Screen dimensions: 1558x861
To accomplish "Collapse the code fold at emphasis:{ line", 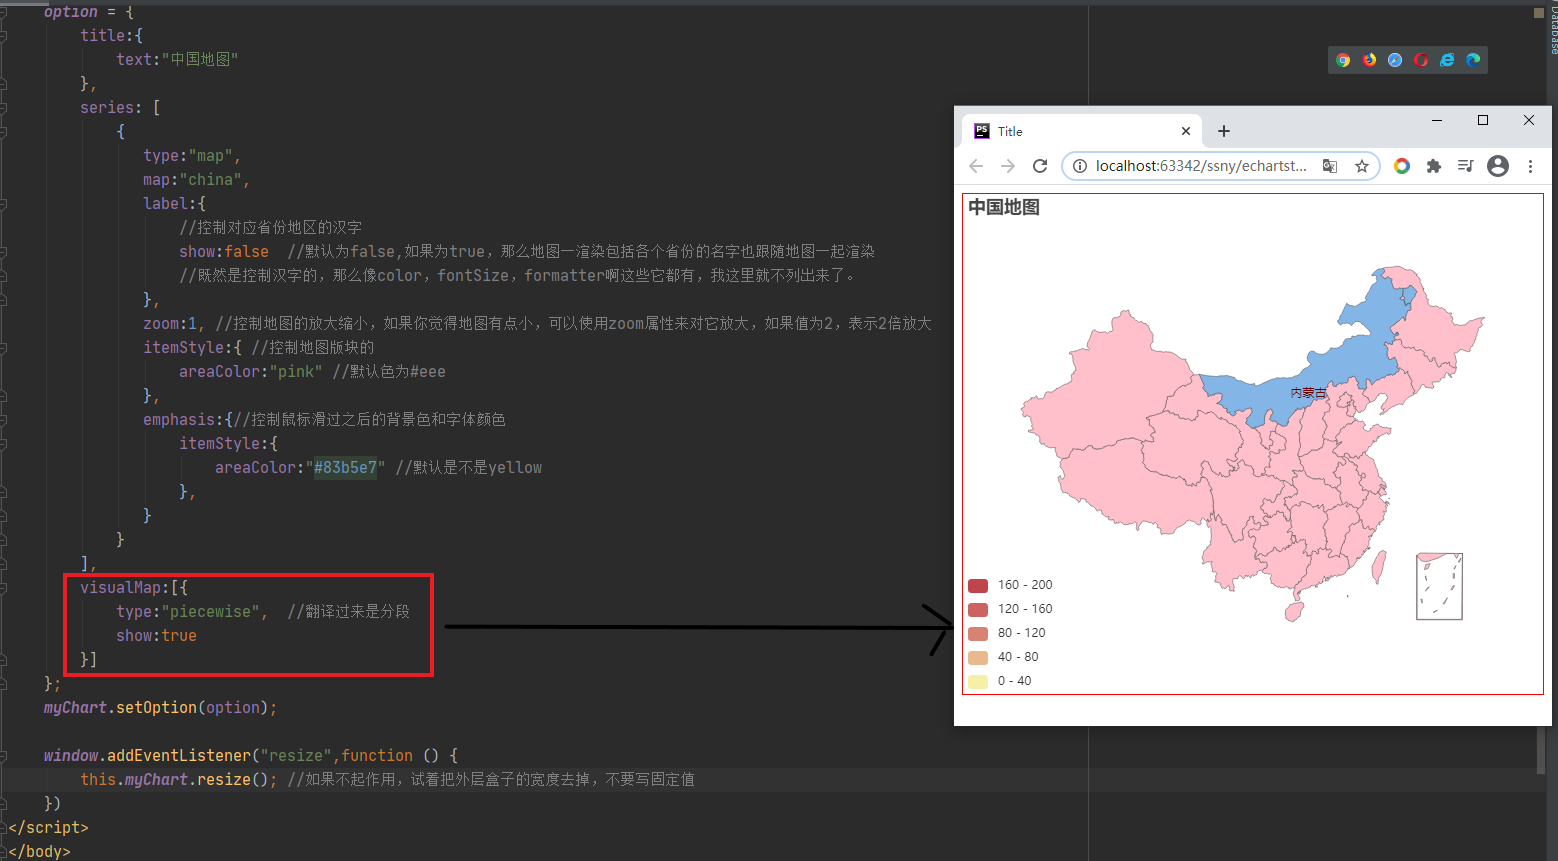I will 3,419.
